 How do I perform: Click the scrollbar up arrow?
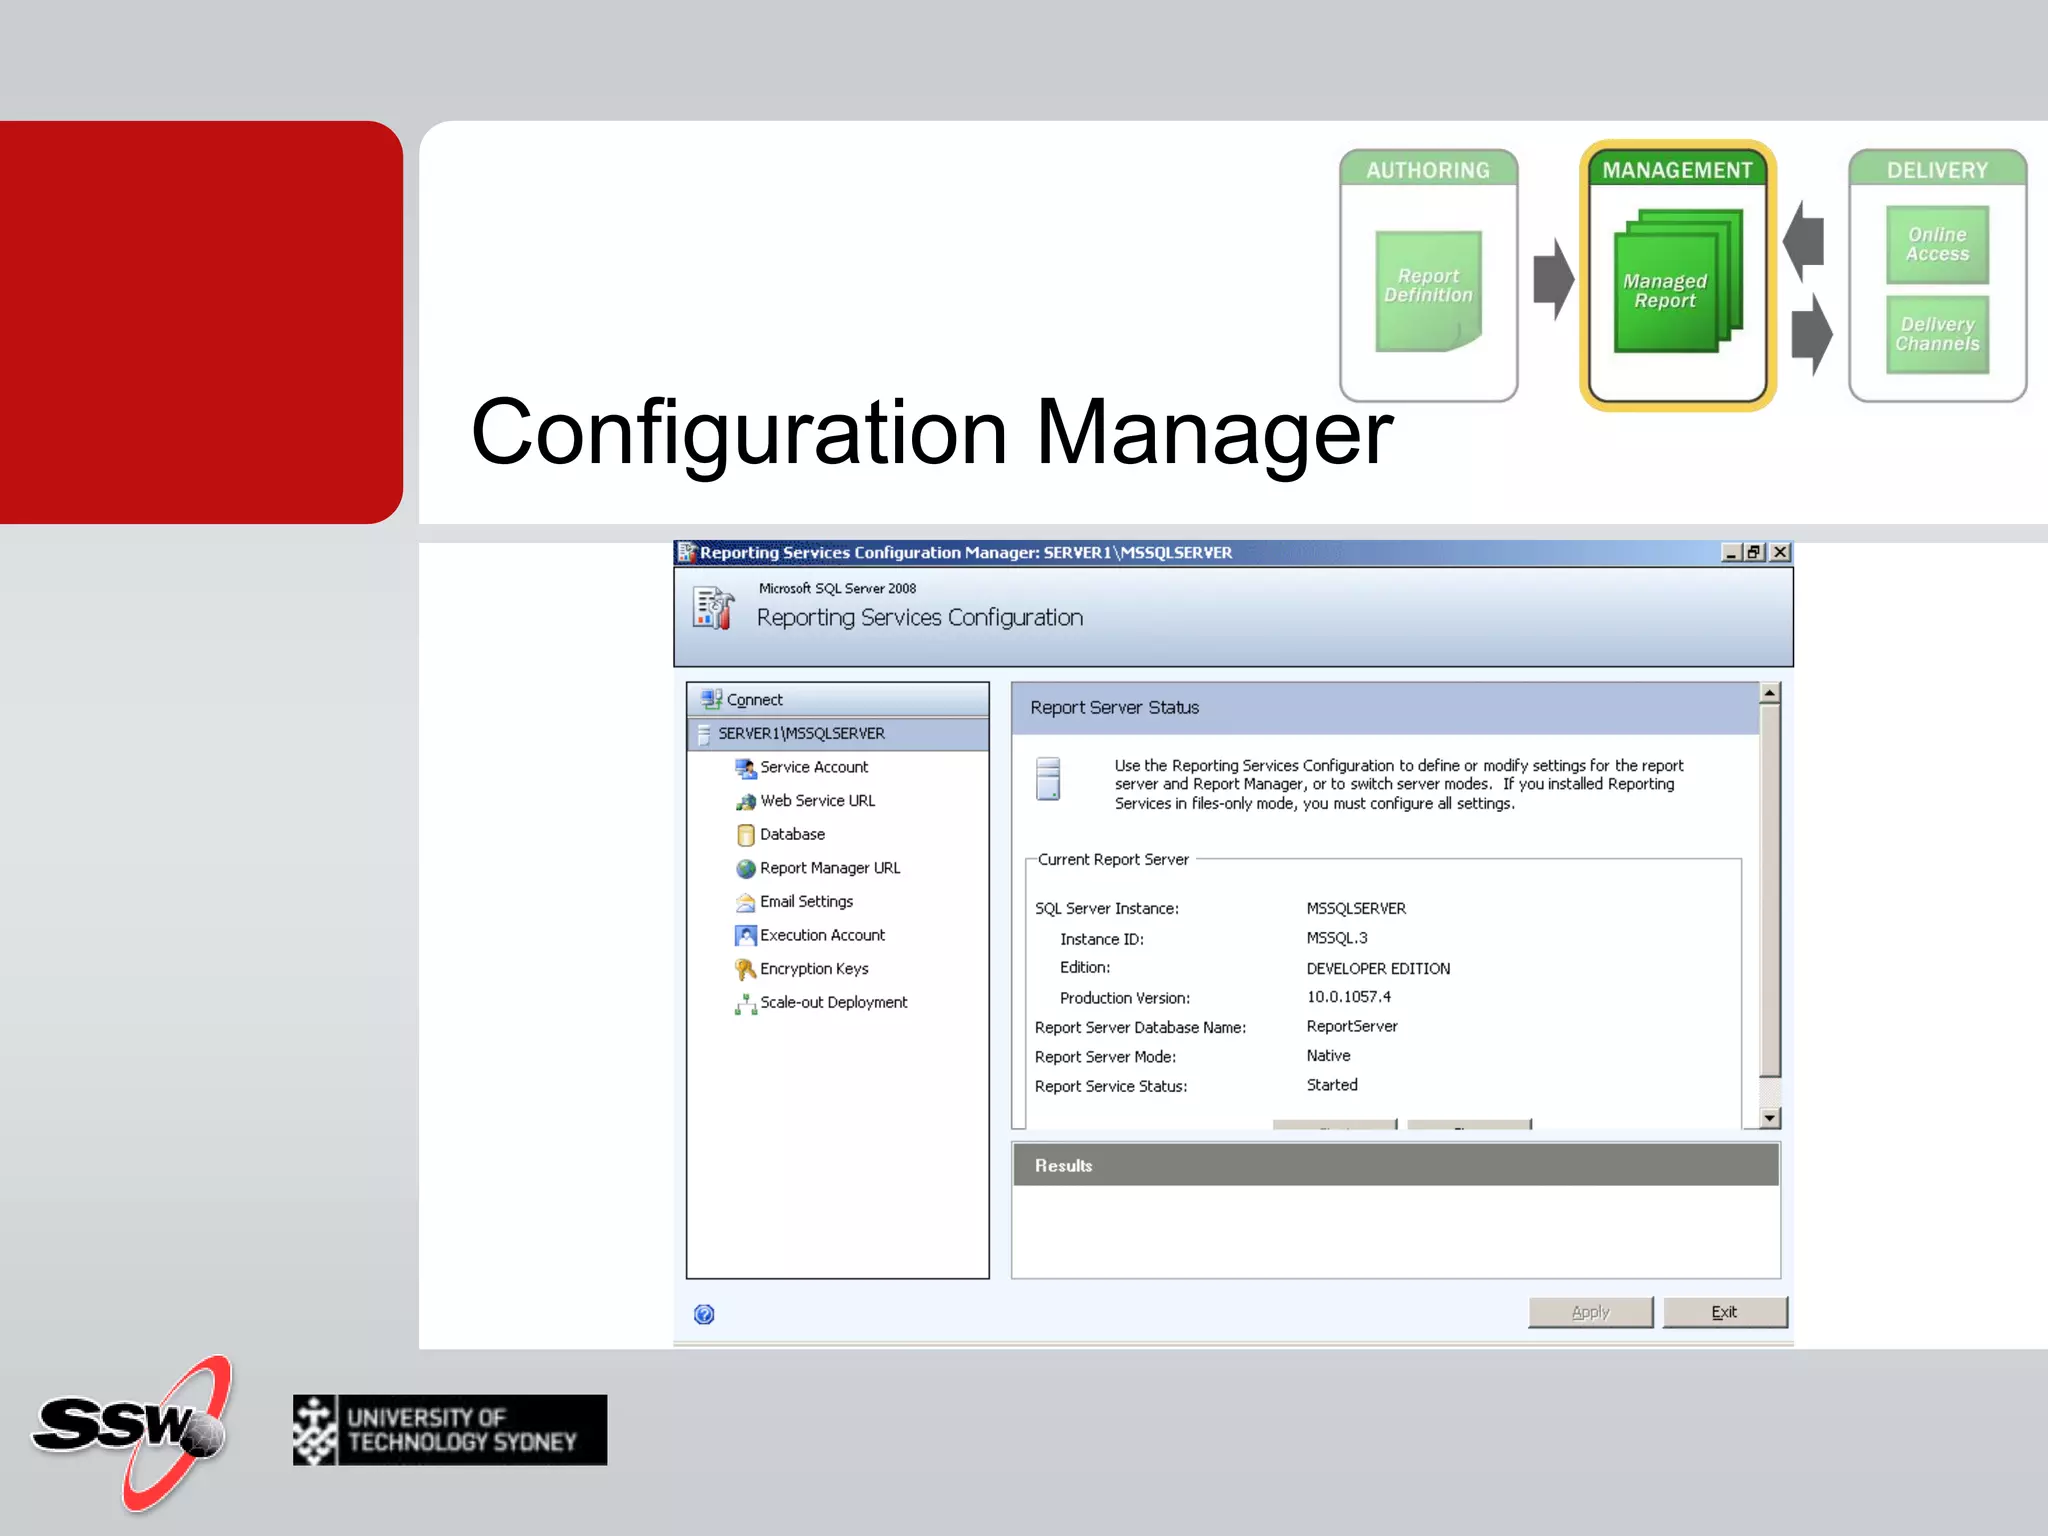(1770, 693)
